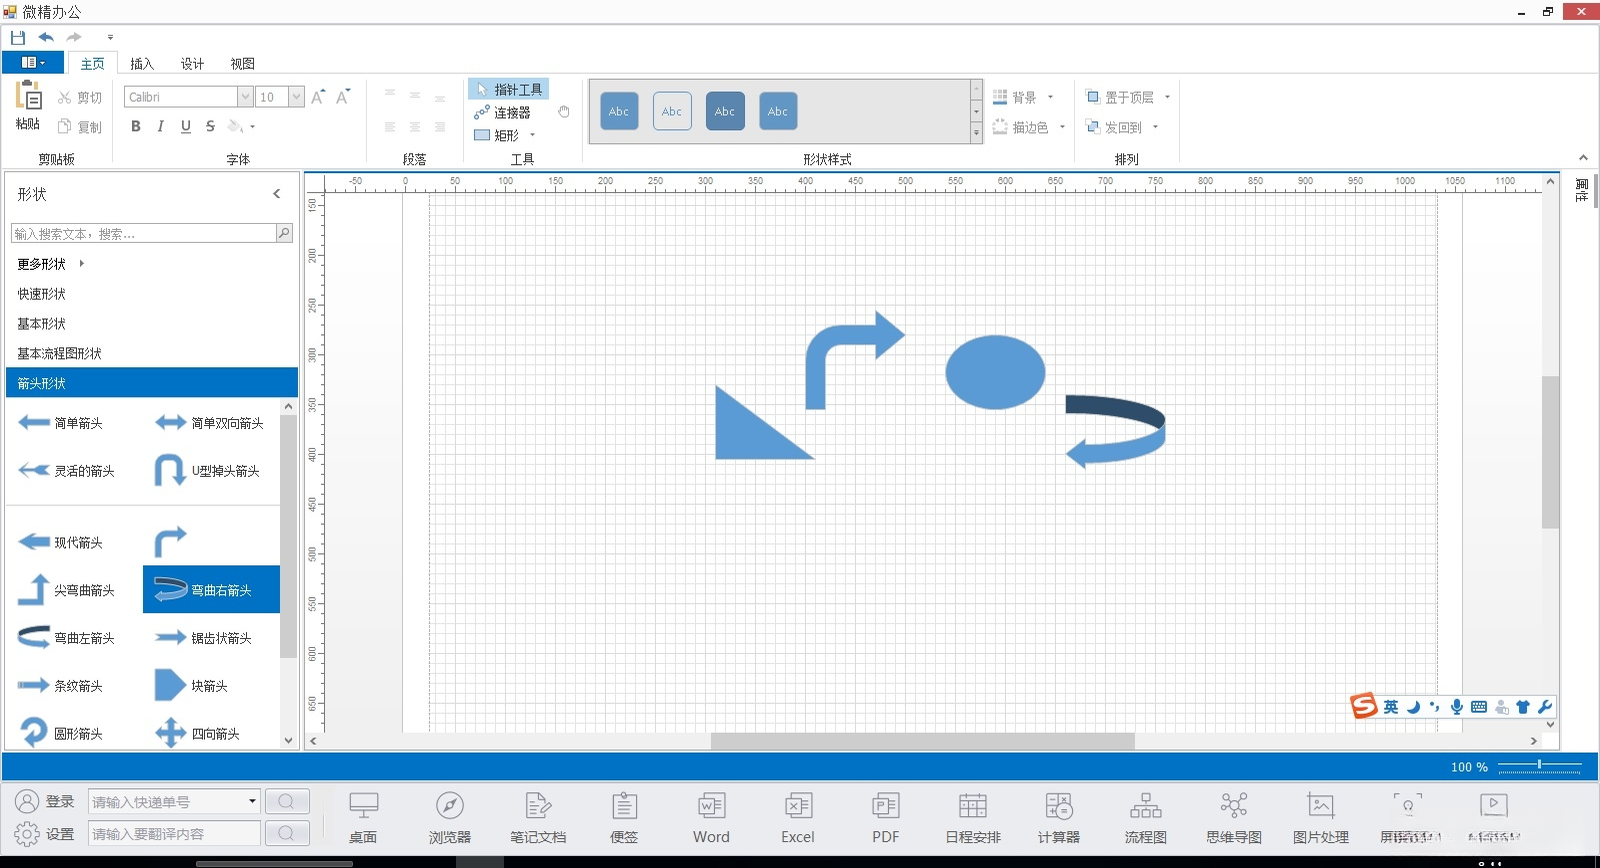Click the shape search text field
Screen dimensions: 1600x868
(x=144, y=233)
